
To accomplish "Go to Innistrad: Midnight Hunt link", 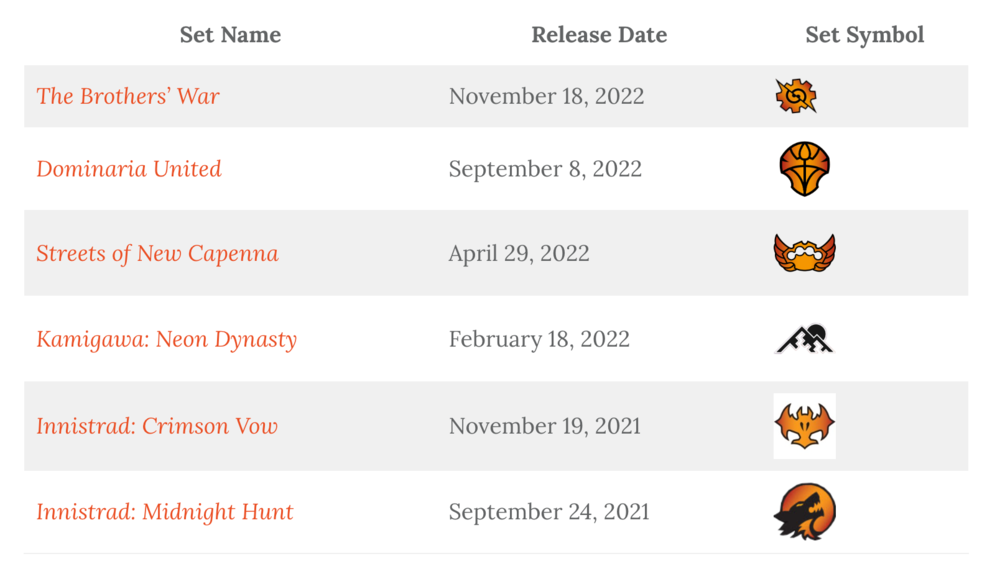I will point(165,512).
